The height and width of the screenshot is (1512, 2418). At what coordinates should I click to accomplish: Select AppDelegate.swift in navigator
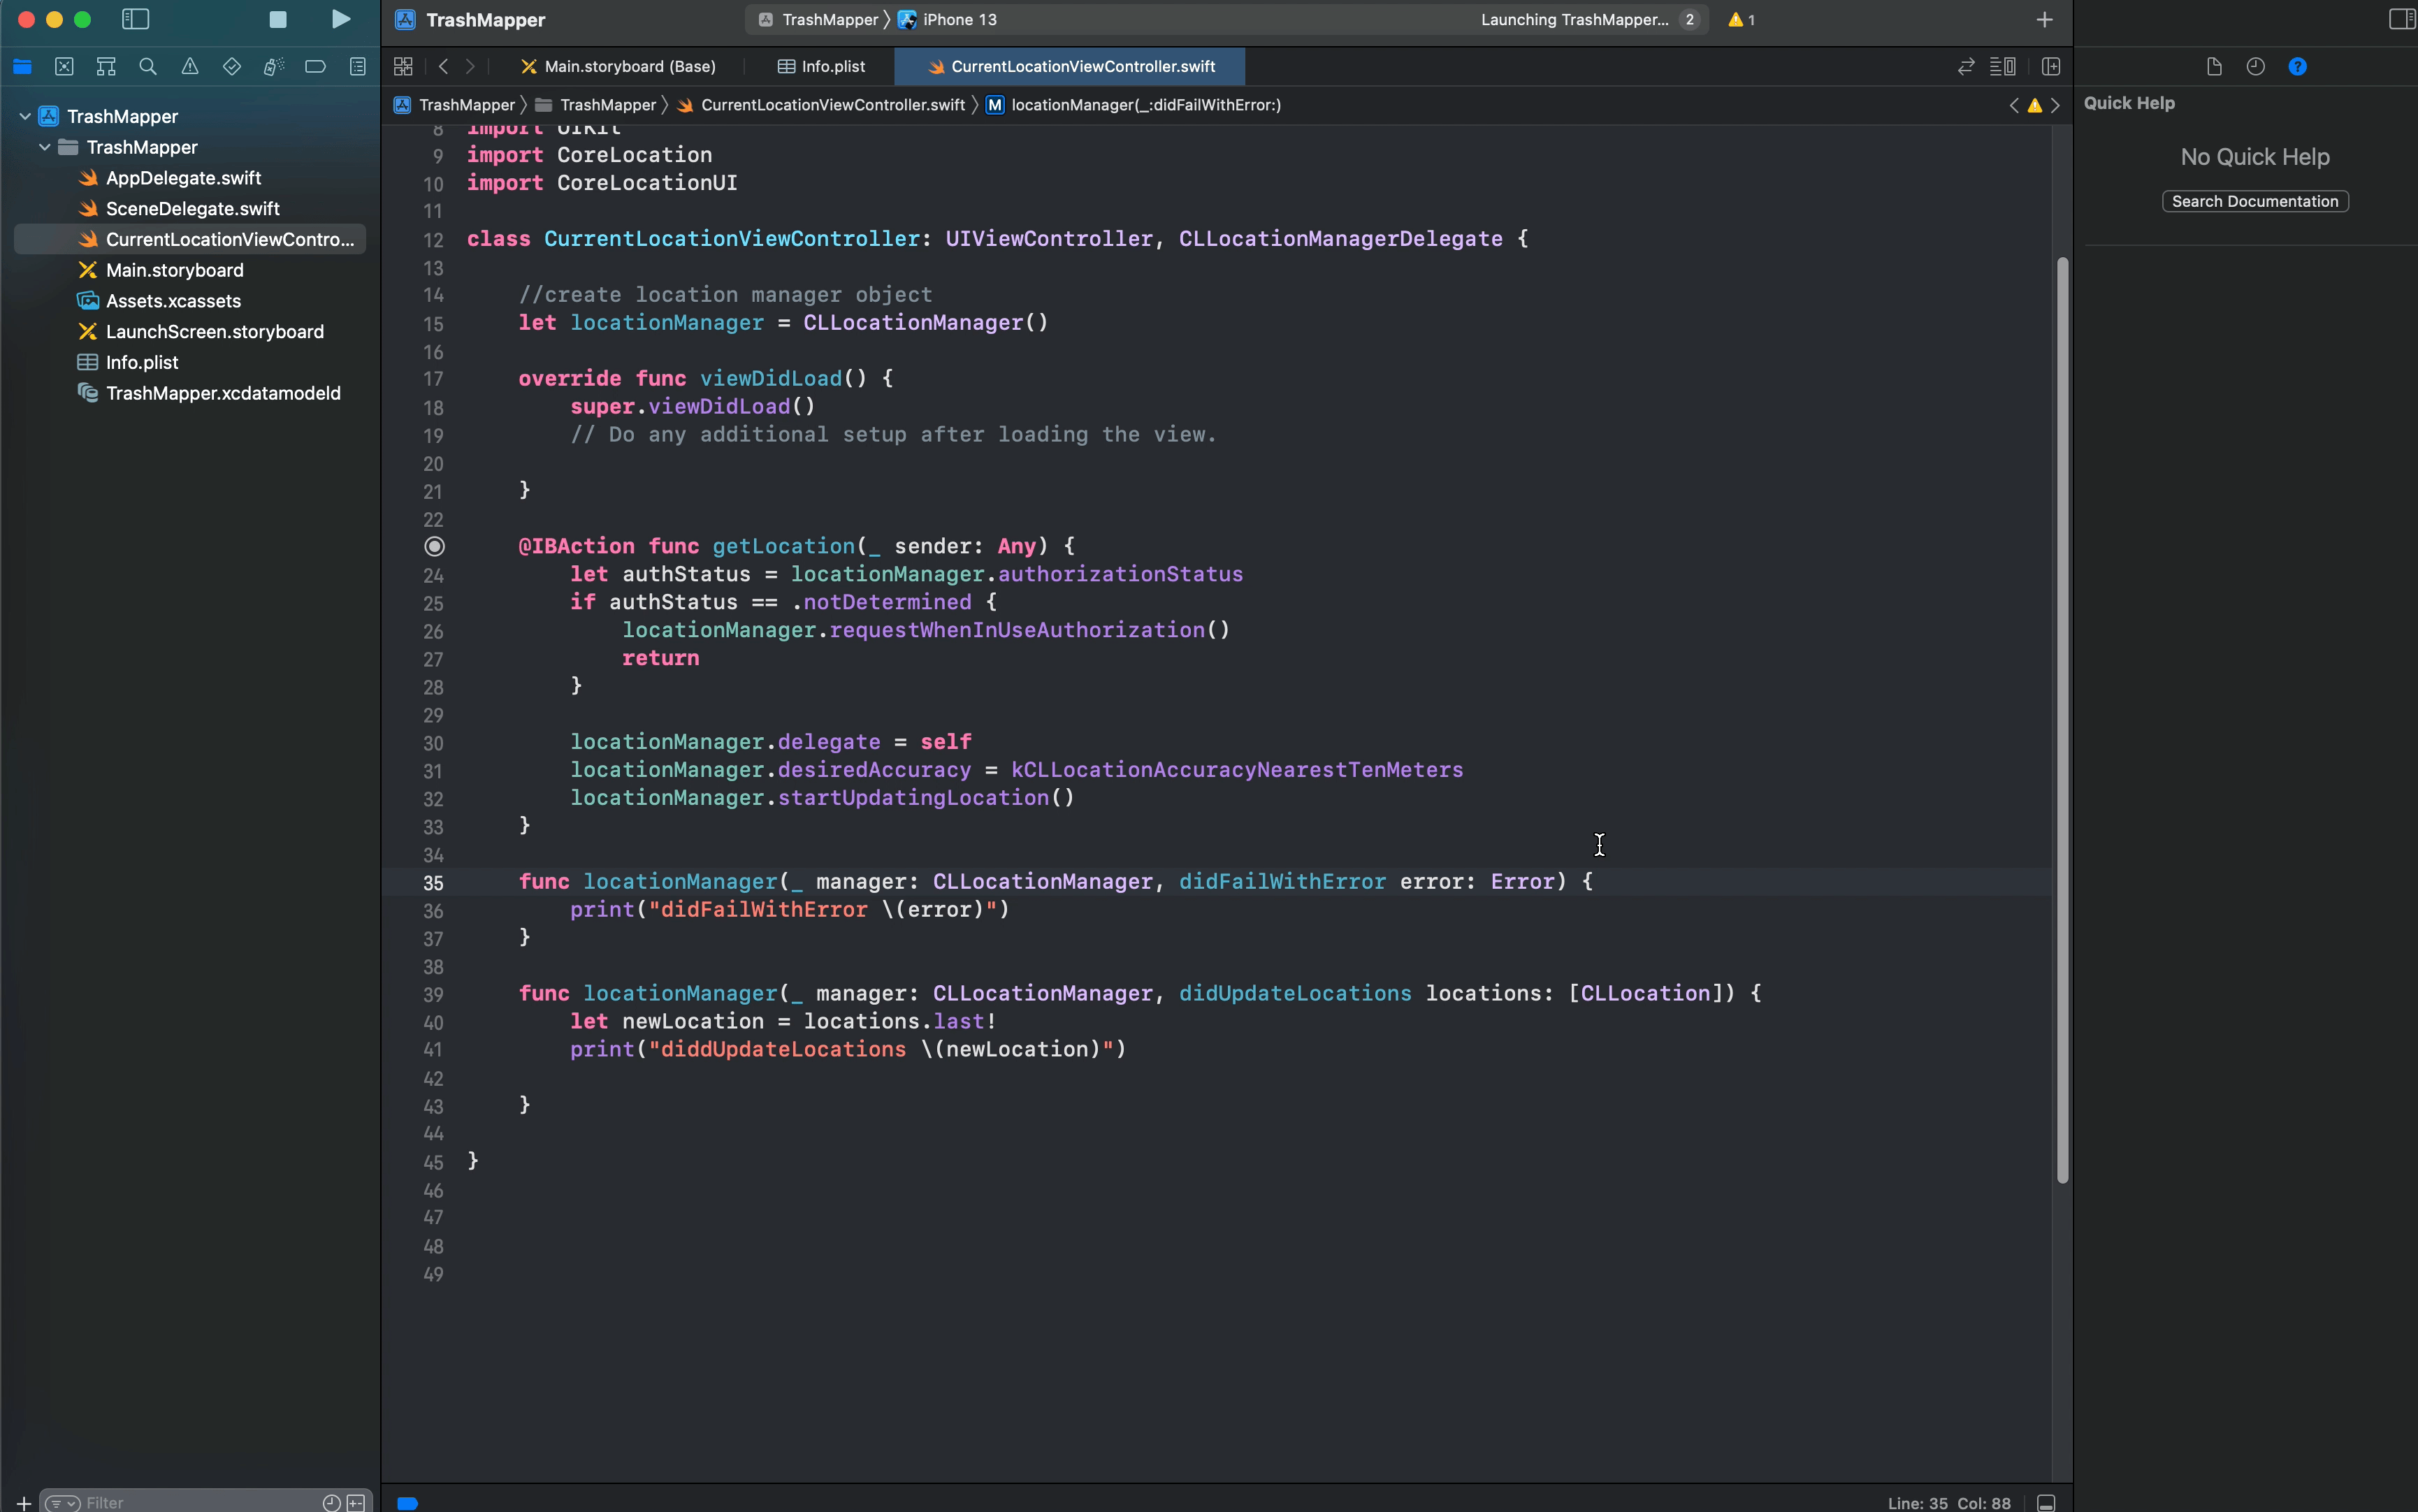point(184,178)
